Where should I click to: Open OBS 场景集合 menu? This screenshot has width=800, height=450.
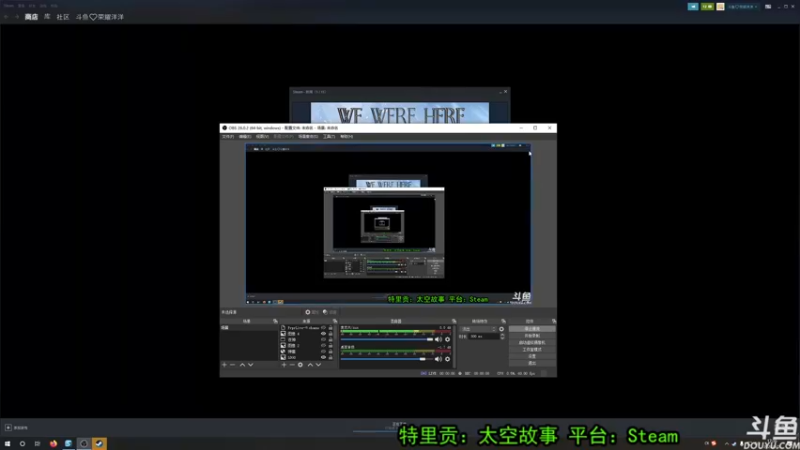click(x=308, y=137)
